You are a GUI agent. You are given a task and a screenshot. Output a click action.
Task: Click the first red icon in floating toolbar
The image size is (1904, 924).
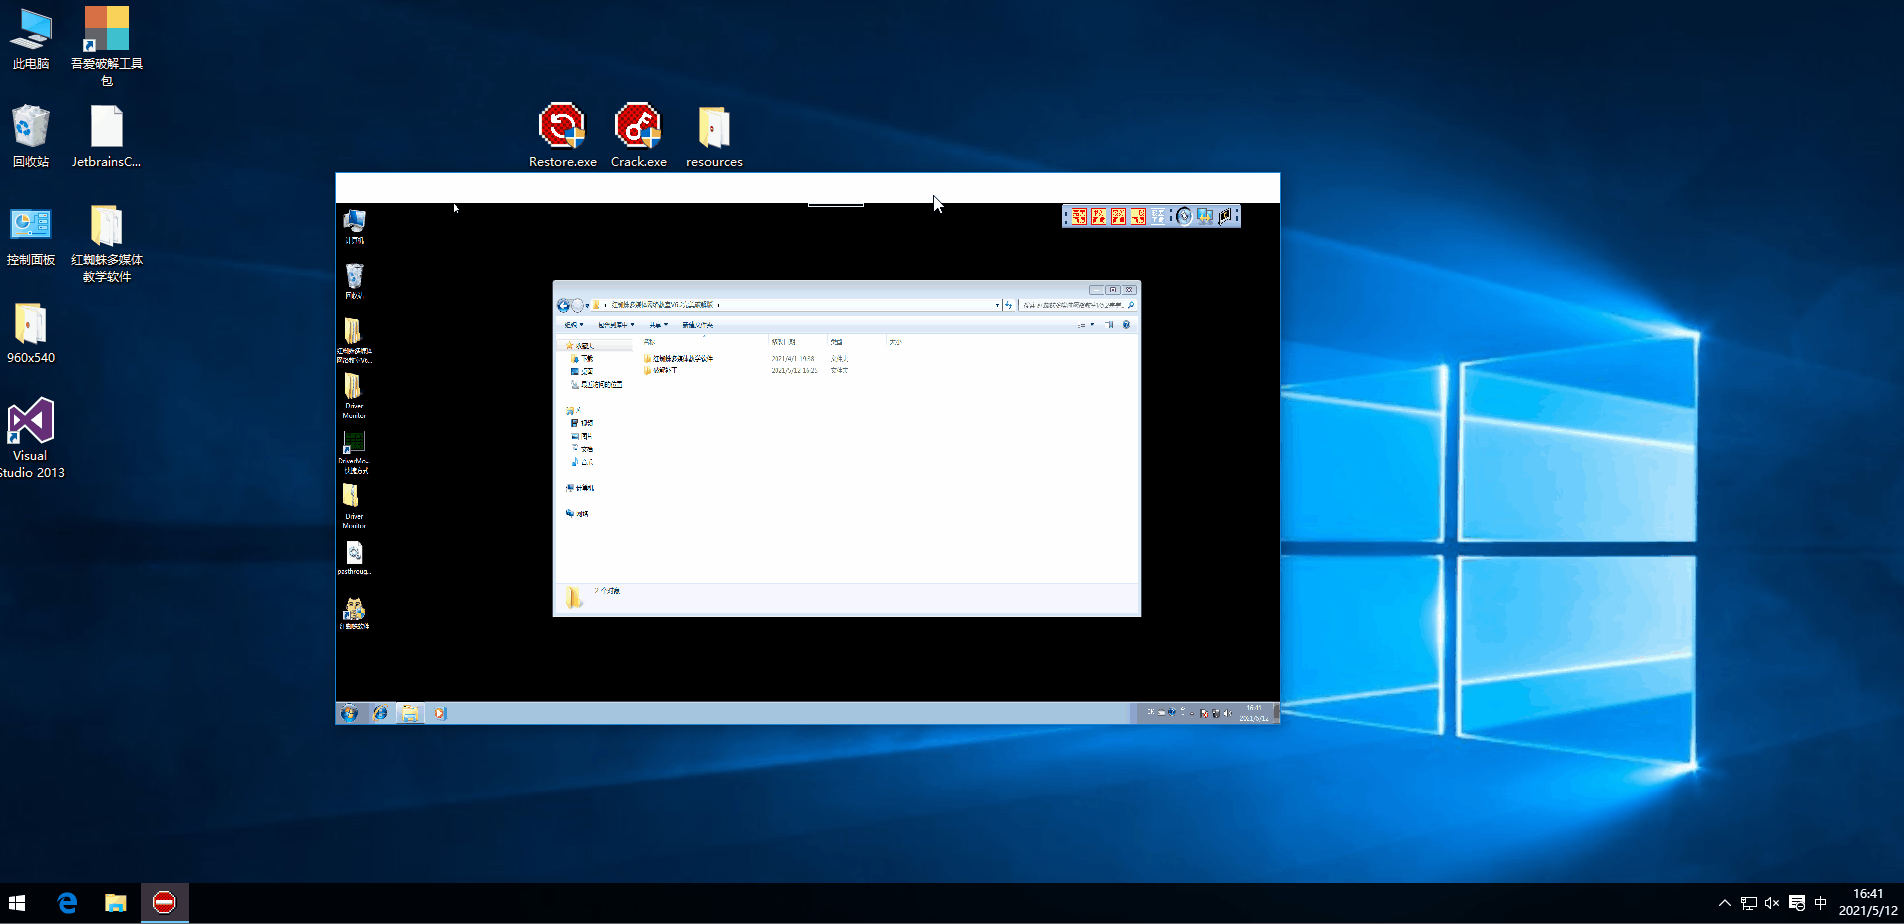point(1079,216)
